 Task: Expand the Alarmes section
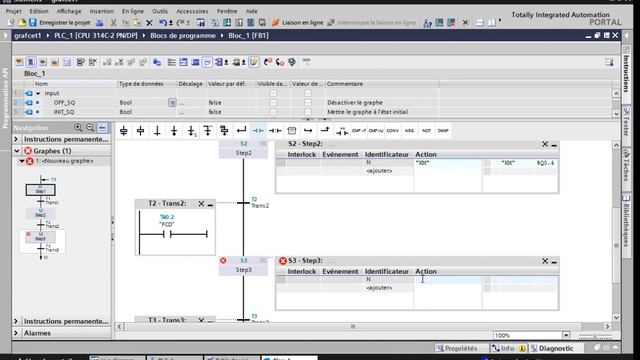[x=16, y=333]
